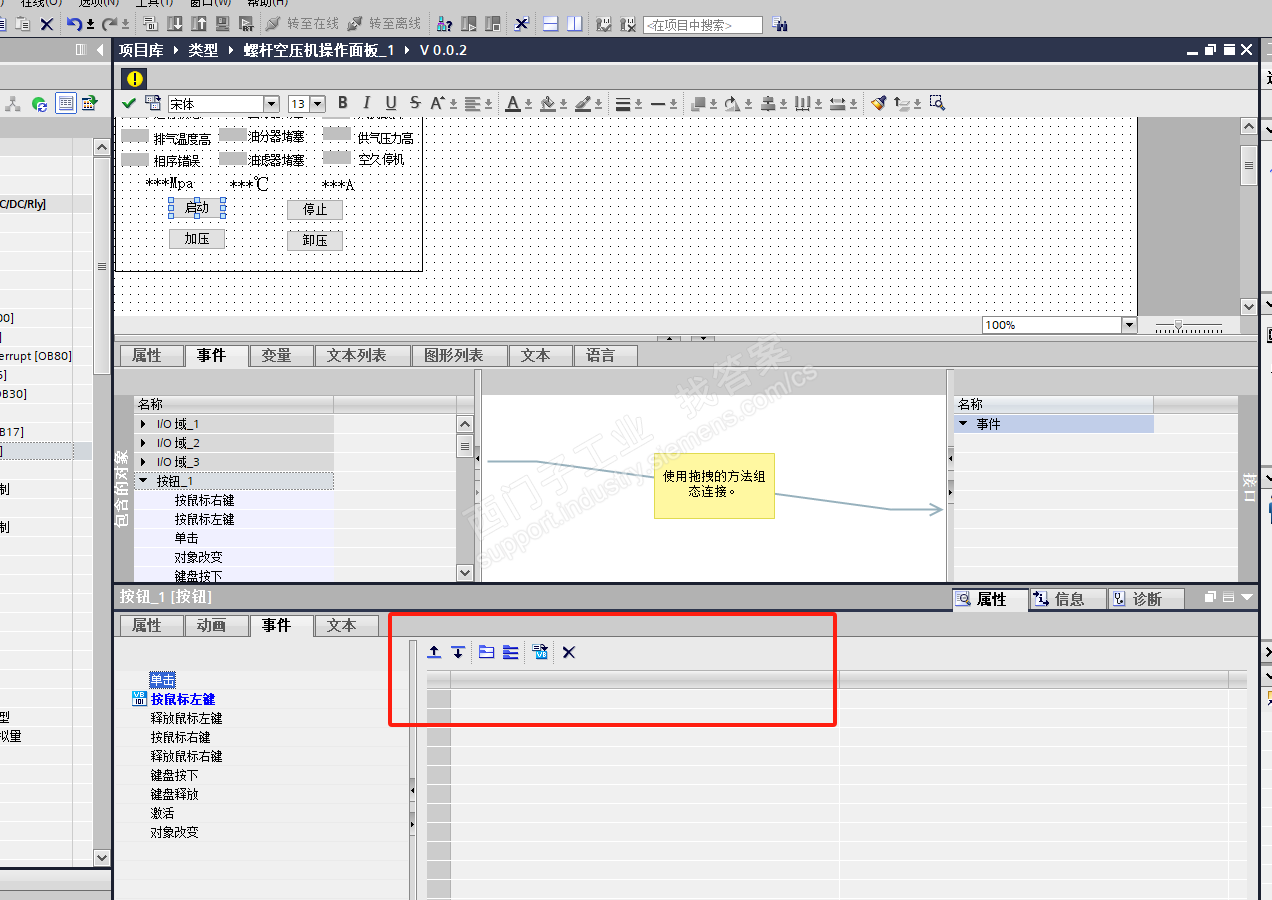Click delete function X icon in inspector
Image resolution: width=1272 pixels, height=900 pixels.
[x=569, y=652]
